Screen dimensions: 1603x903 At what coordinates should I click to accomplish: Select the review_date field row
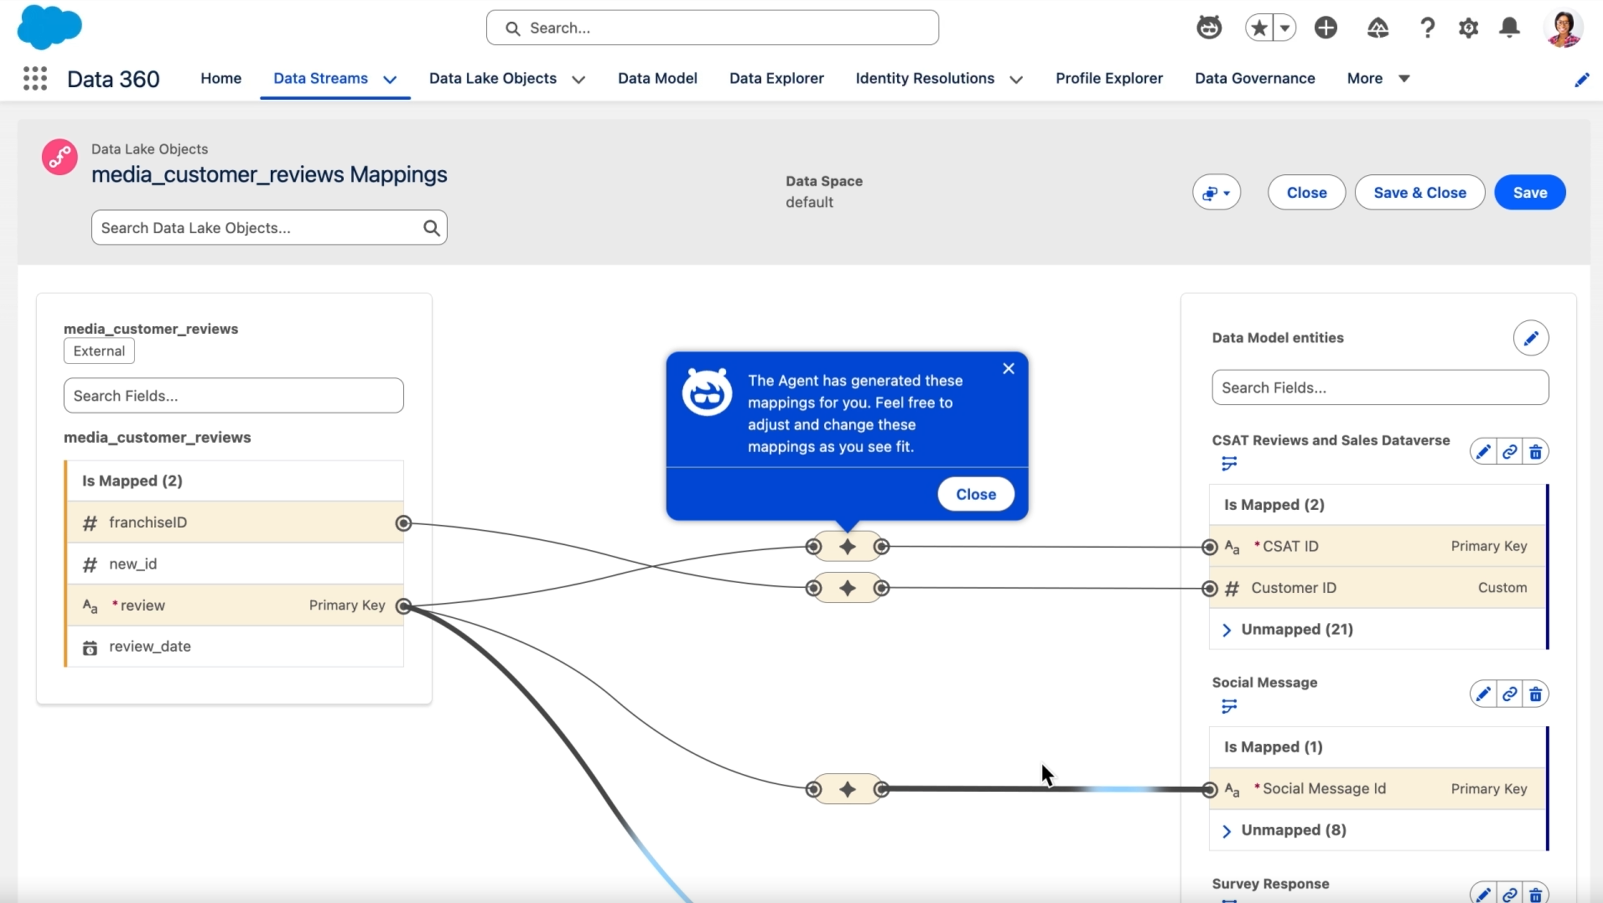click(235, 647)
